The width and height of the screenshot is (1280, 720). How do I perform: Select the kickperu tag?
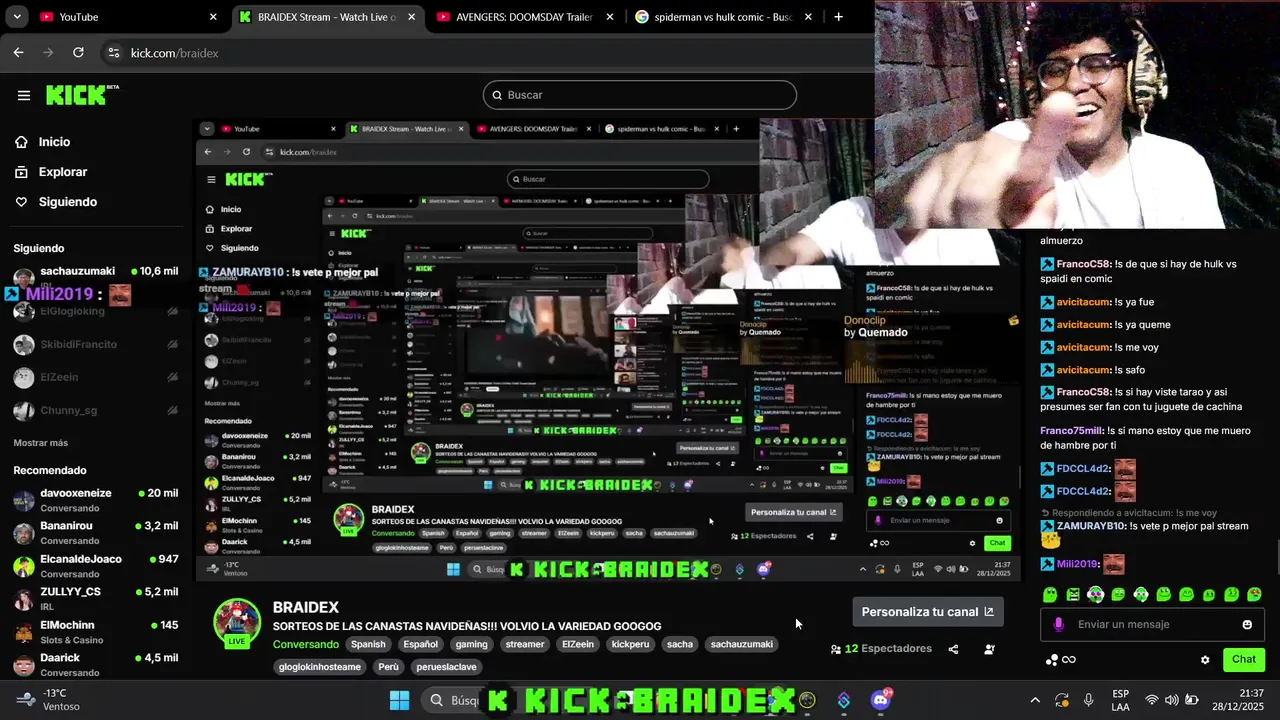[630, 645]
